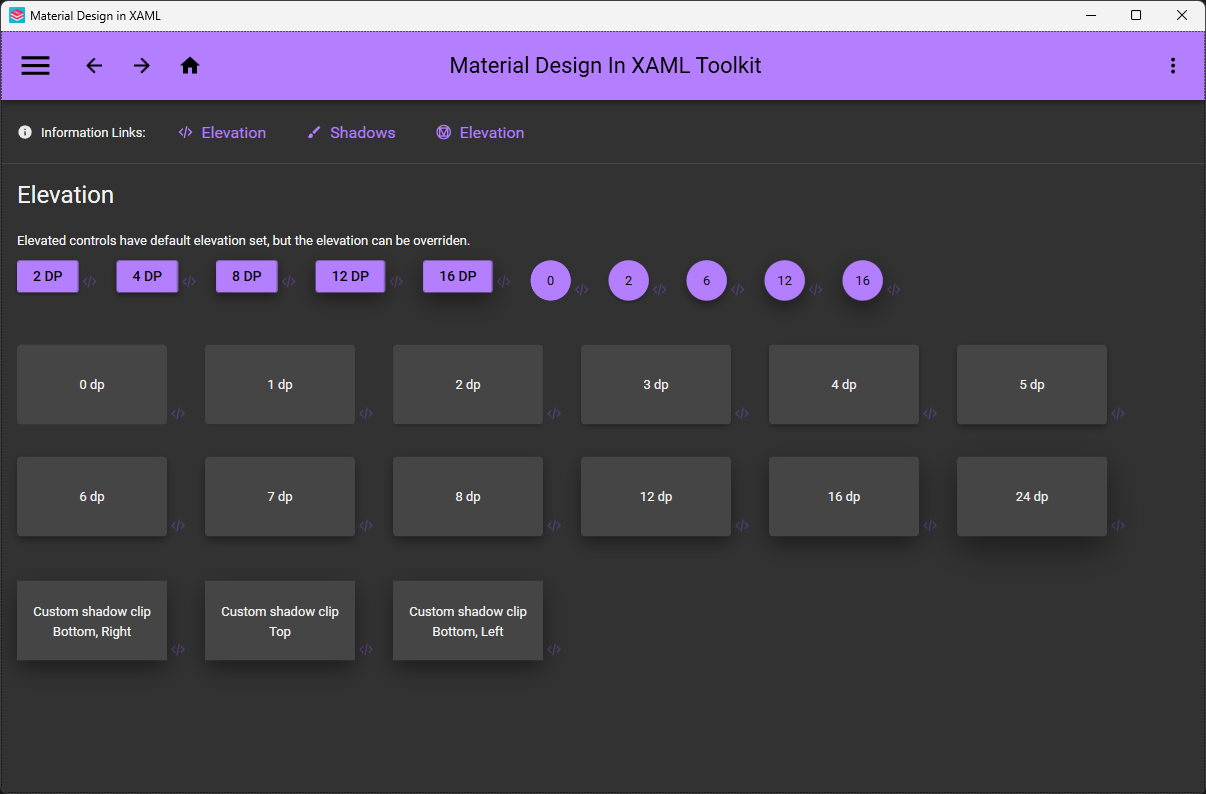Go forward with the right arrow
This screenshot has width=1206, height=794.
[x=142, y=66]
